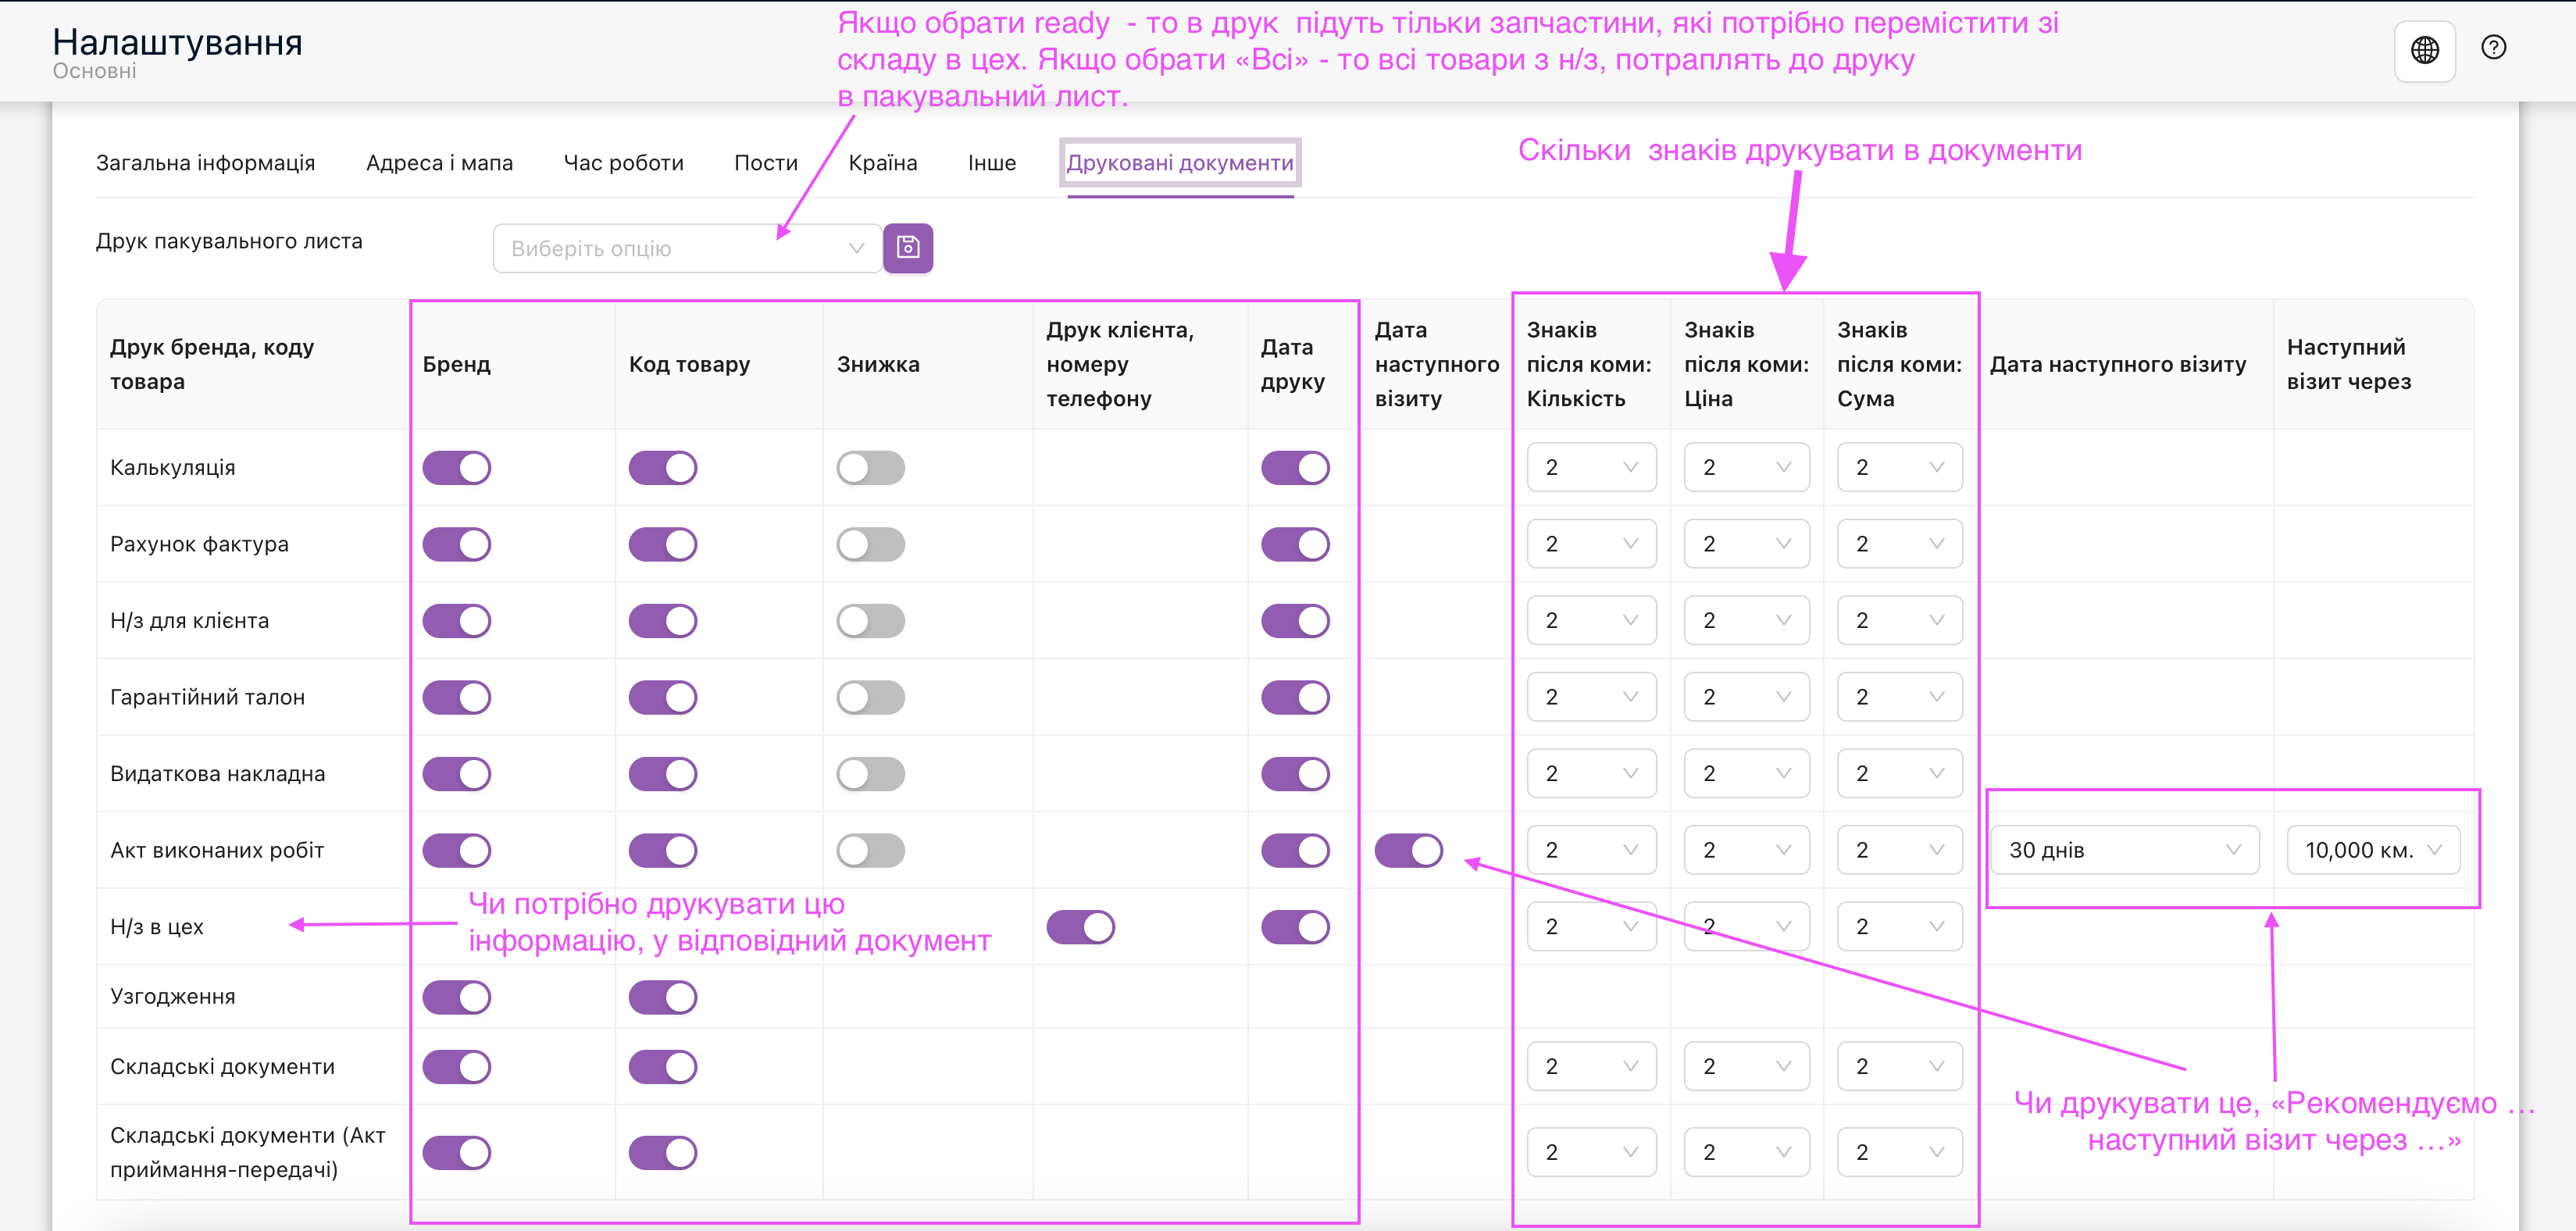Screen dimensions: 2576x1231
Task: Select the Інше tab
Action: (x=991, y=163)
